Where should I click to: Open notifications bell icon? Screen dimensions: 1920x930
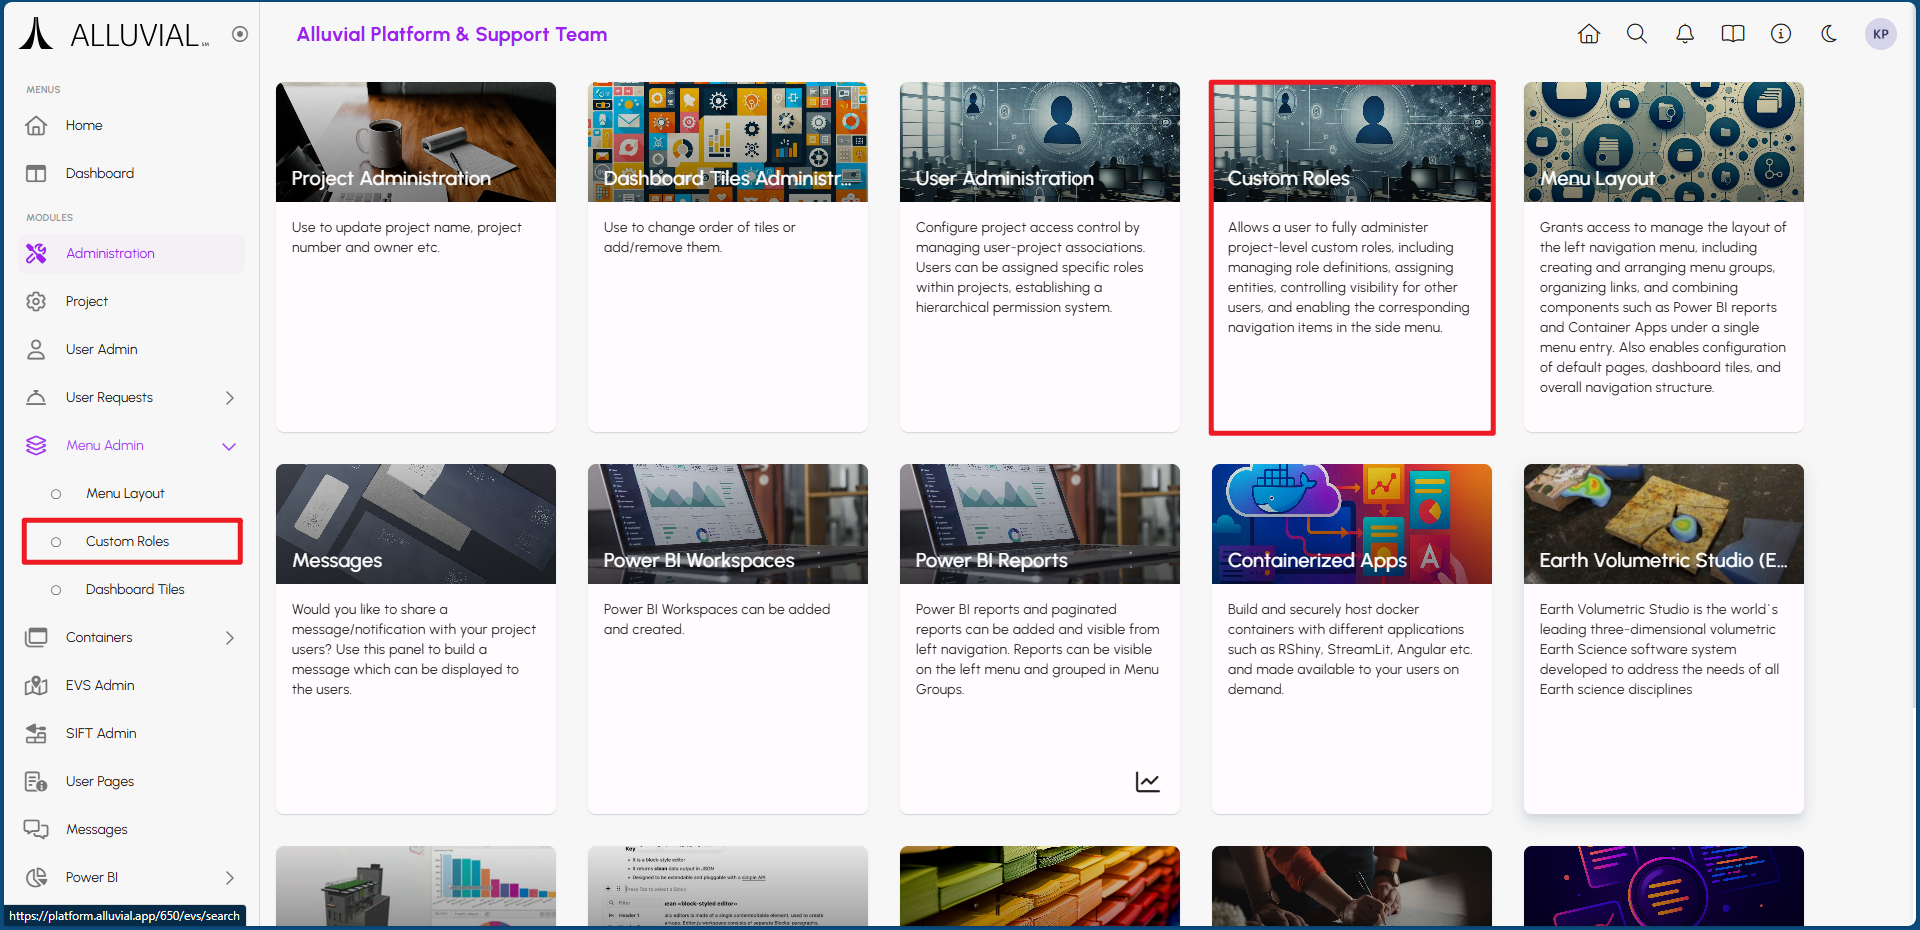coord(1685,34)
